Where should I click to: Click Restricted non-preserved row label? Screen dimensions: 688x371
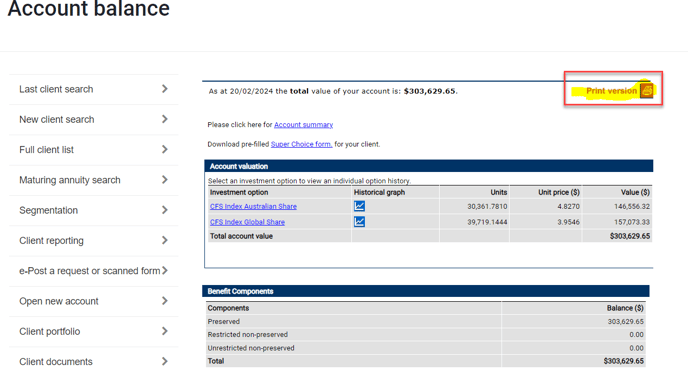pyautogui.click(x=248, y=335)
